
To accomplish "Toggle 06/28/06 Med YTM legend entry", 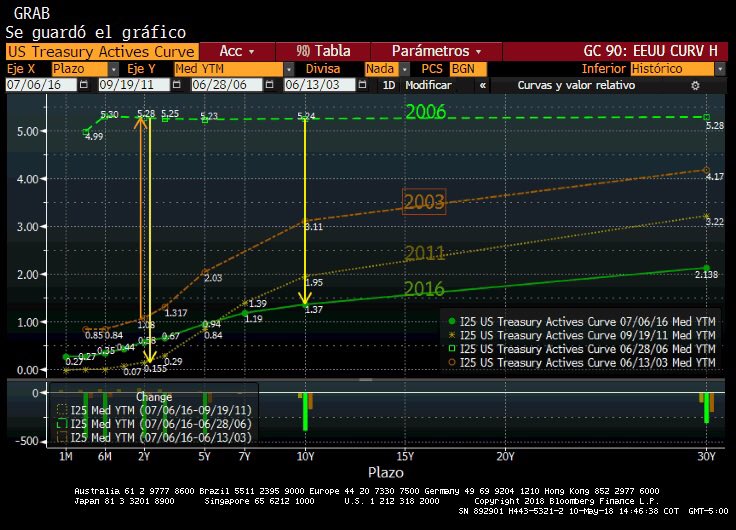I will 582,349.
